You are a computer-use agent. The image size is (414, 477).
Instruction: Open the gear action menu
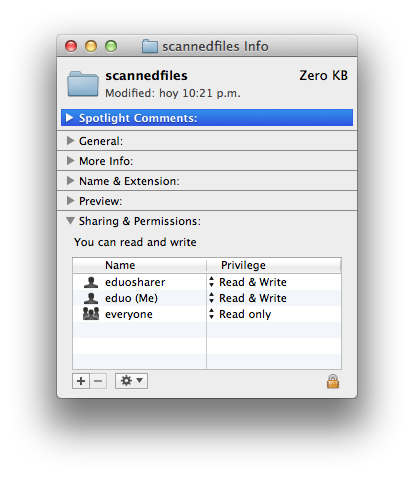click(x=131, y=381)
